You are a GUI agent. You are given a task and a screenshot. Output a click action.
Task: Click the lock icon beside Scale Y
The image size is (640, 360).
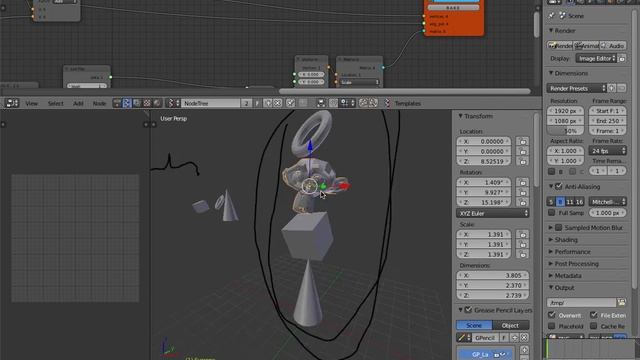click(522, 244)
